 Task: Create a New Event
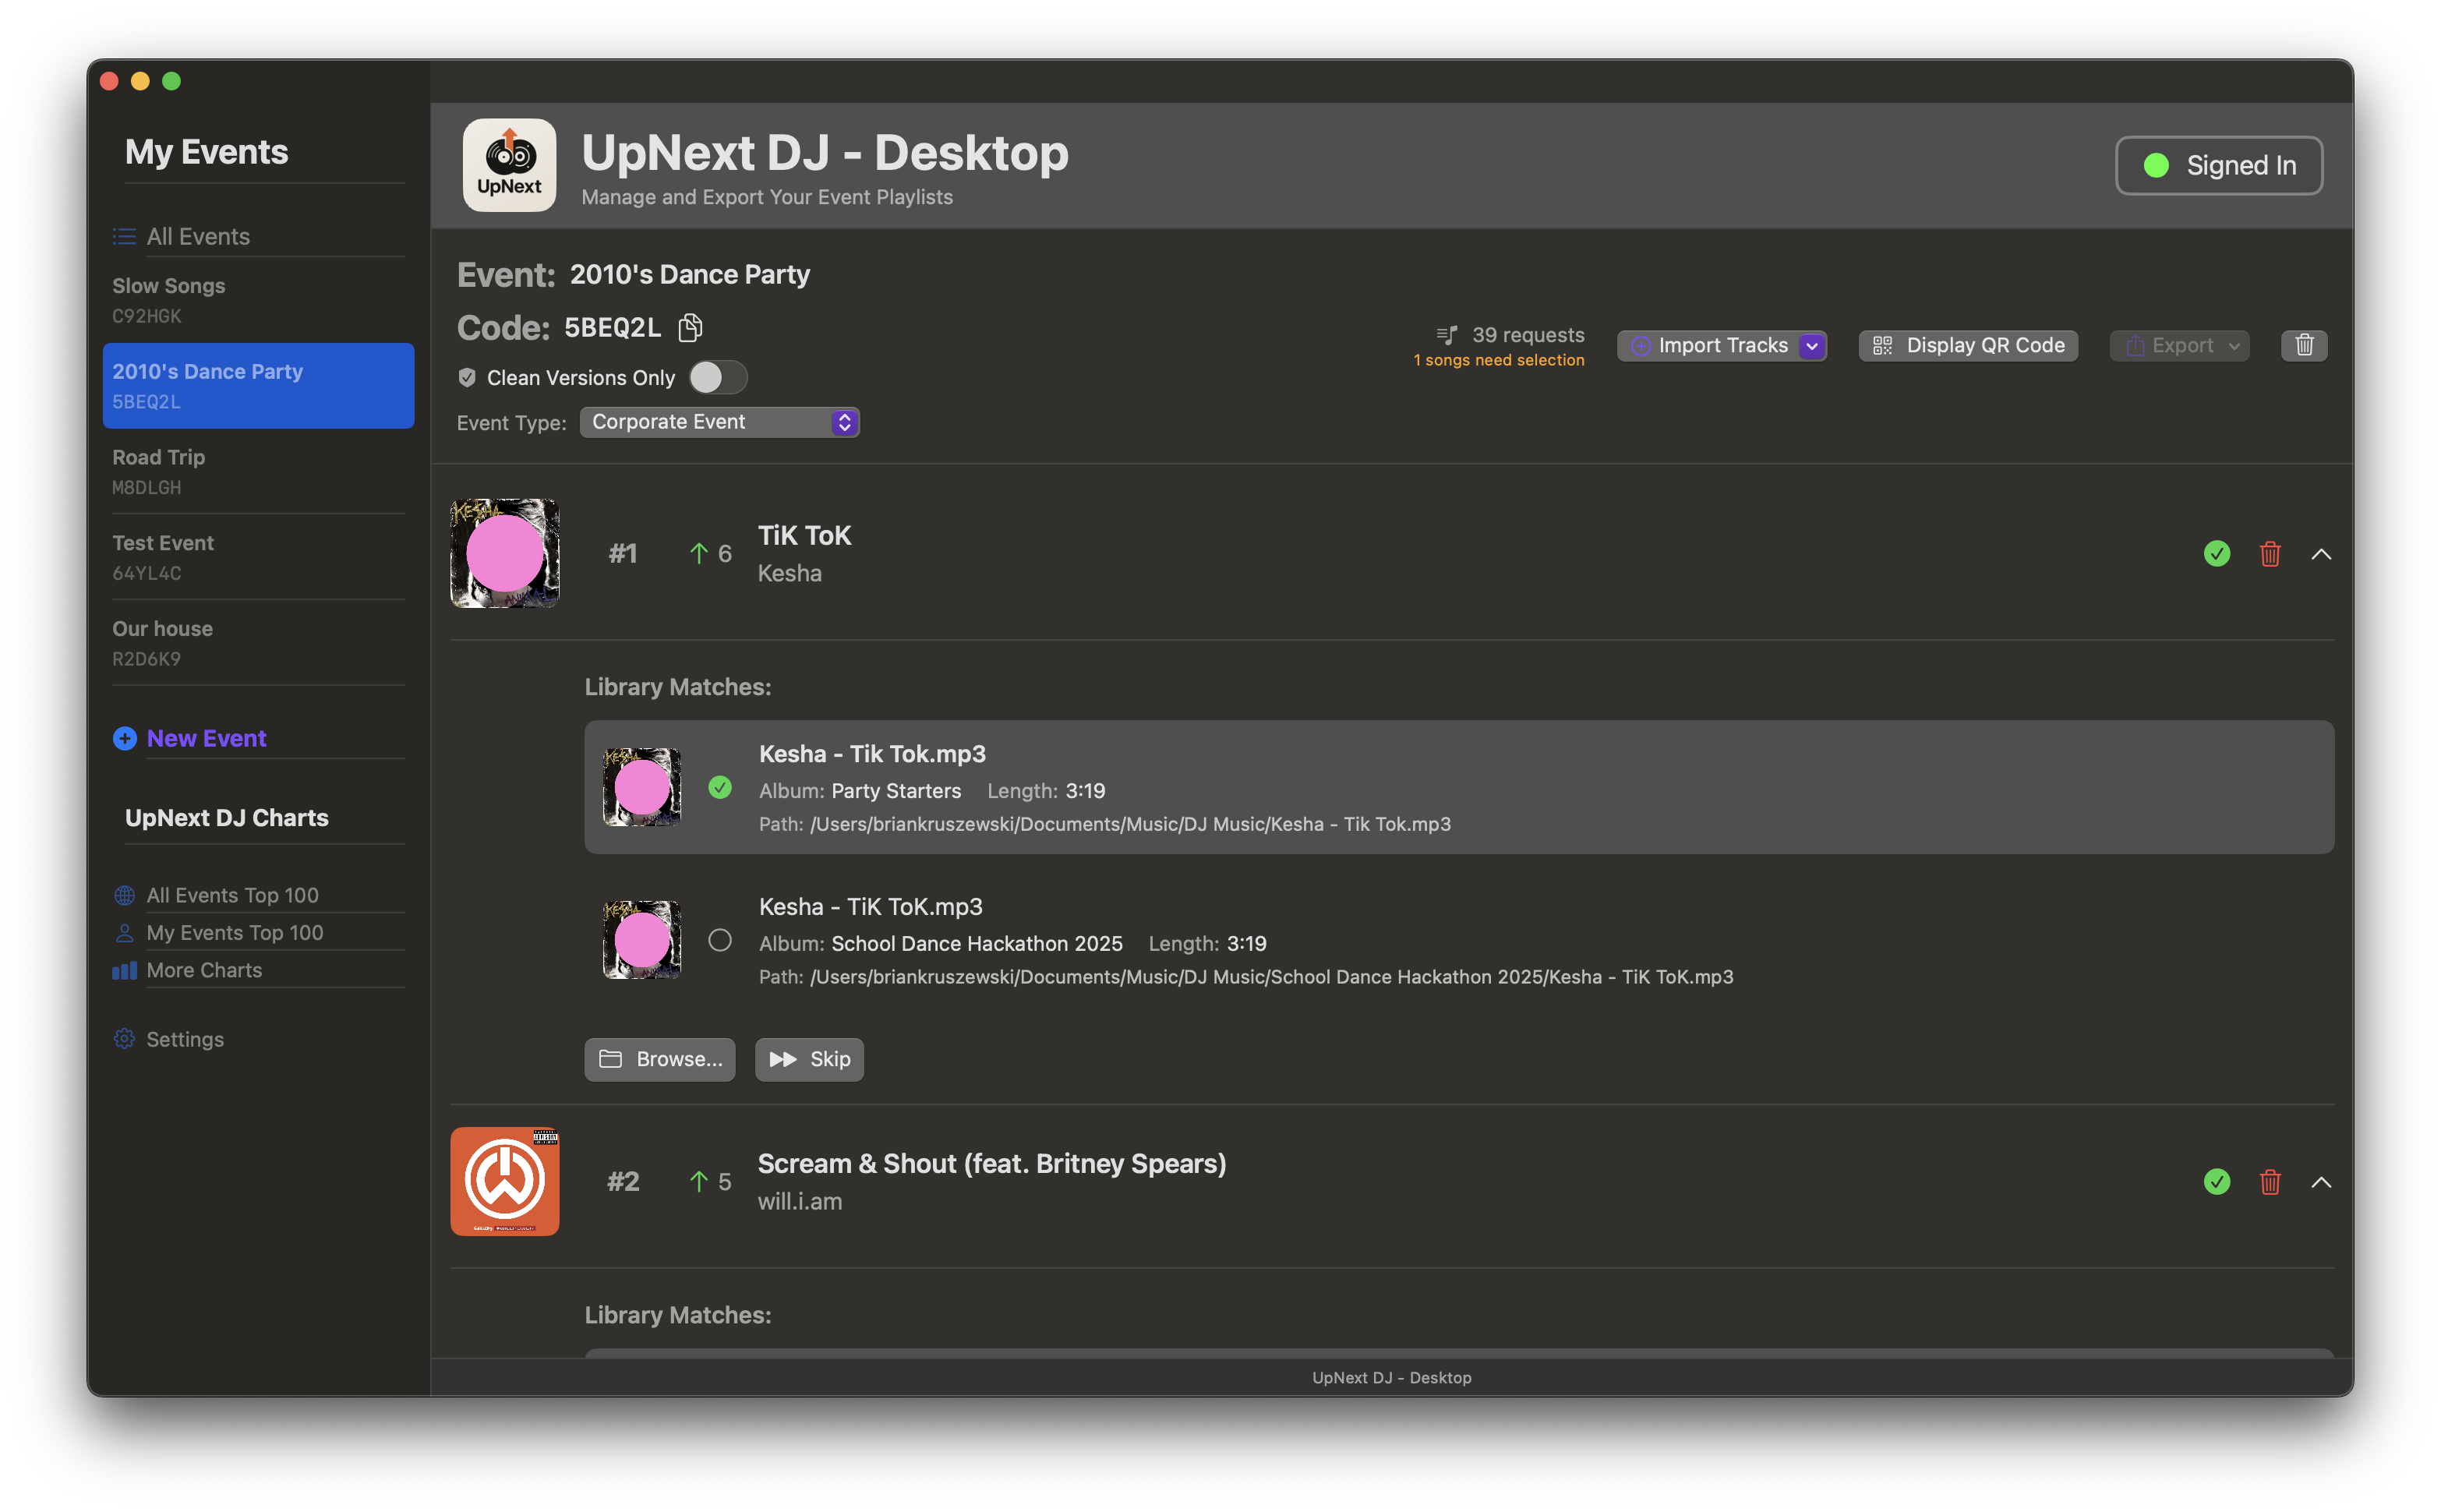[x=206, y=738]
